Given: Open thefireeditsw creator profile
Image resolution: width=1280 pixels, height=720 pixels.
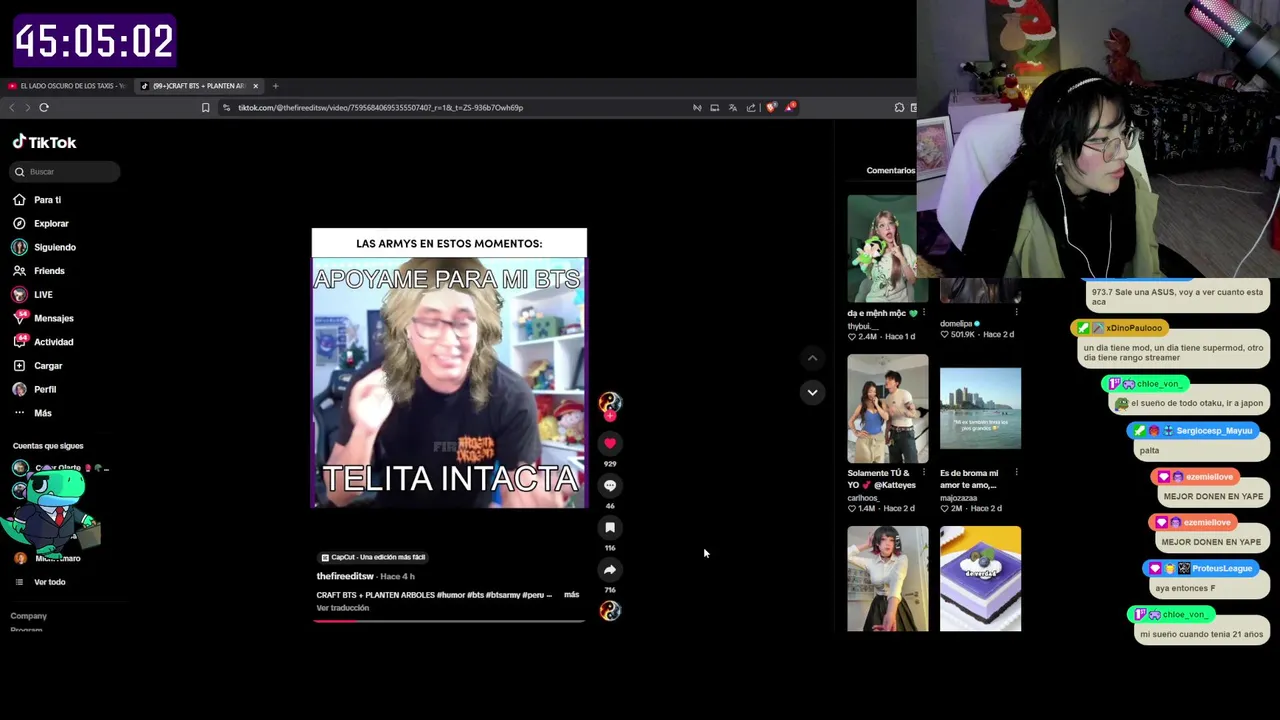Looking at the screenshot, I should point(345,576).
